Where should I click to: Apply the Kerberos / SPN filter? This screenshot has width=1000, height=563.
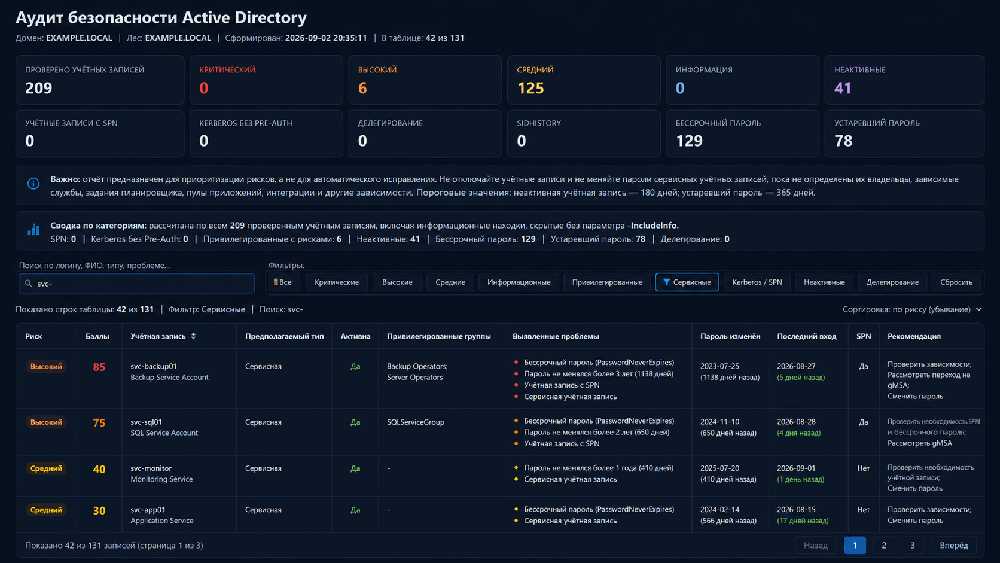(757, 282)
